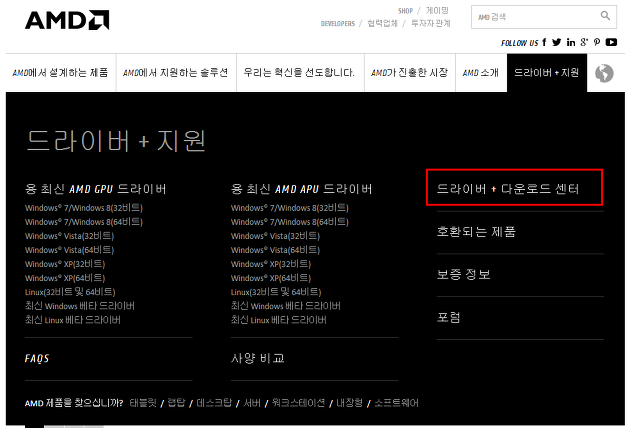Select the 드라이버 + 지원 tab

tap(547, 72)
